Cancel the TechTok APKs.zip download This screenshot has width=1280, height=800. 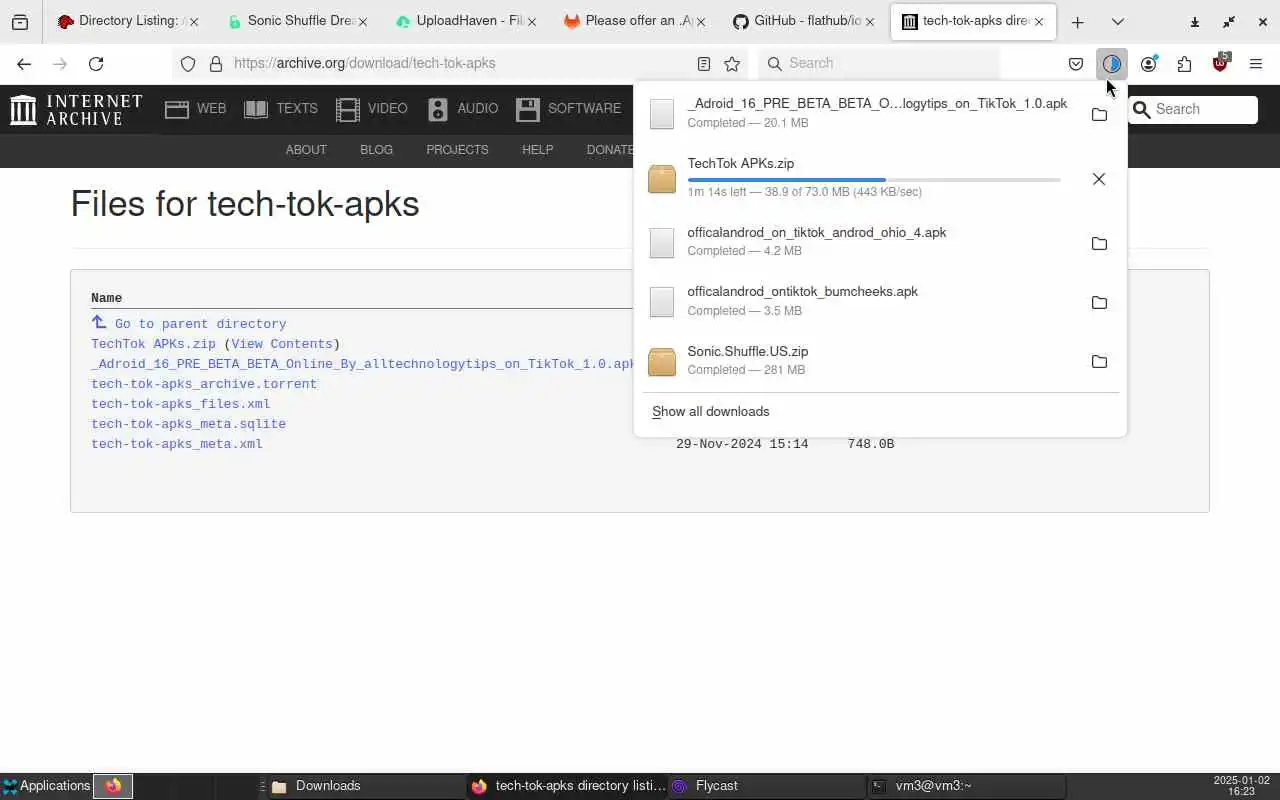1099,179
